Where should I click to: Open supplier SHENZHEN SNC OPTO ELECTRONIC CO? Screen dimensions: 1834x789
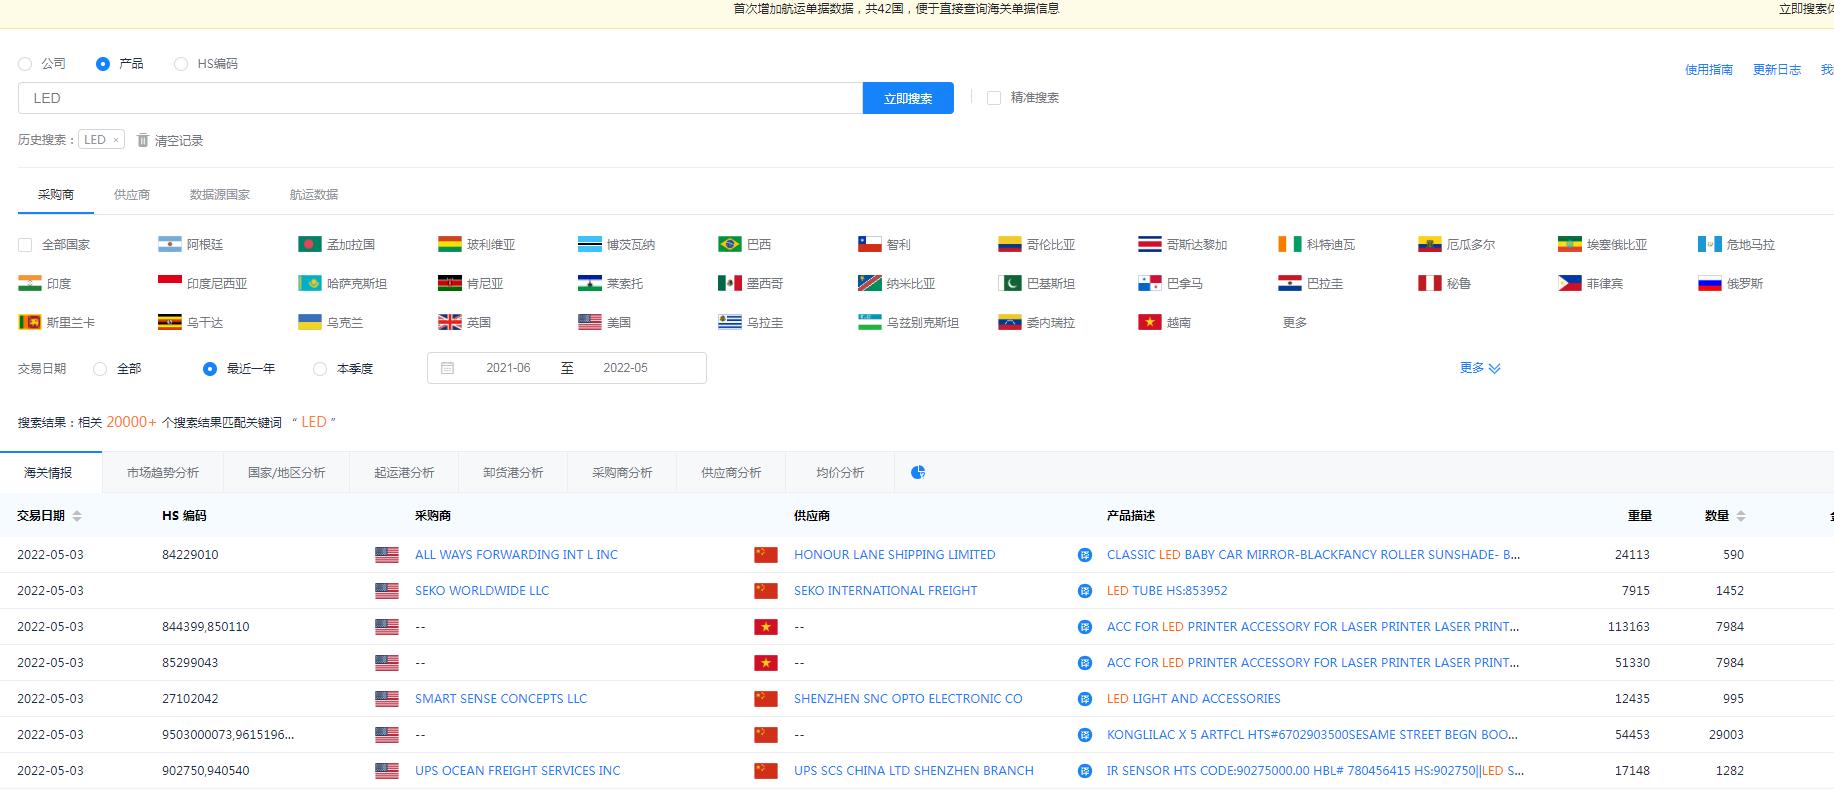coord(908,699)
